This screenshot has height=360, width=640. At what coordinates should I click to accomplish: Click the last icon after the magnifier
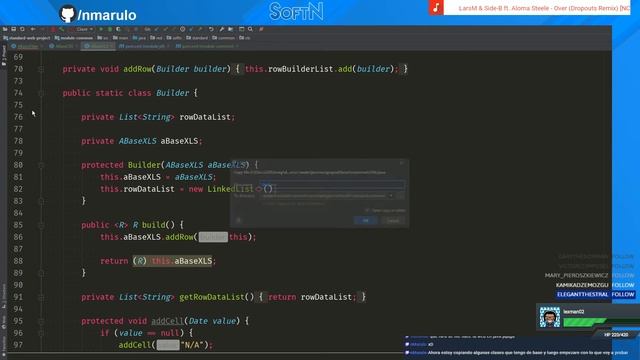pos(261,29)
